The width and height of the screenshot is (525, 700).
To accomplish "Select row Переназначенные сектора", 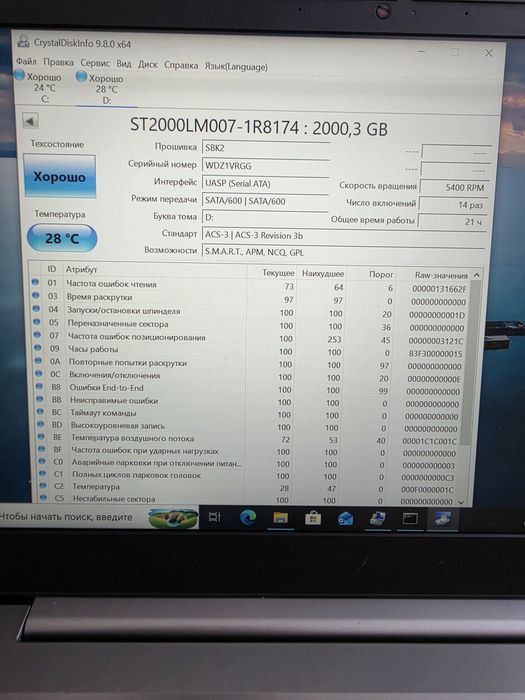I will pos(250,325).
